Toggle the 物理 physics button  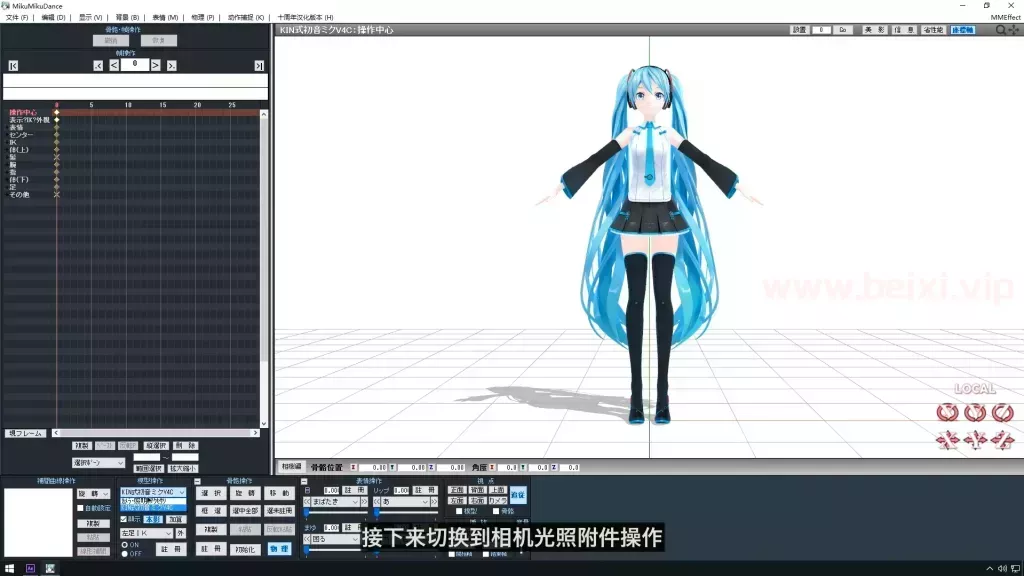279,549
